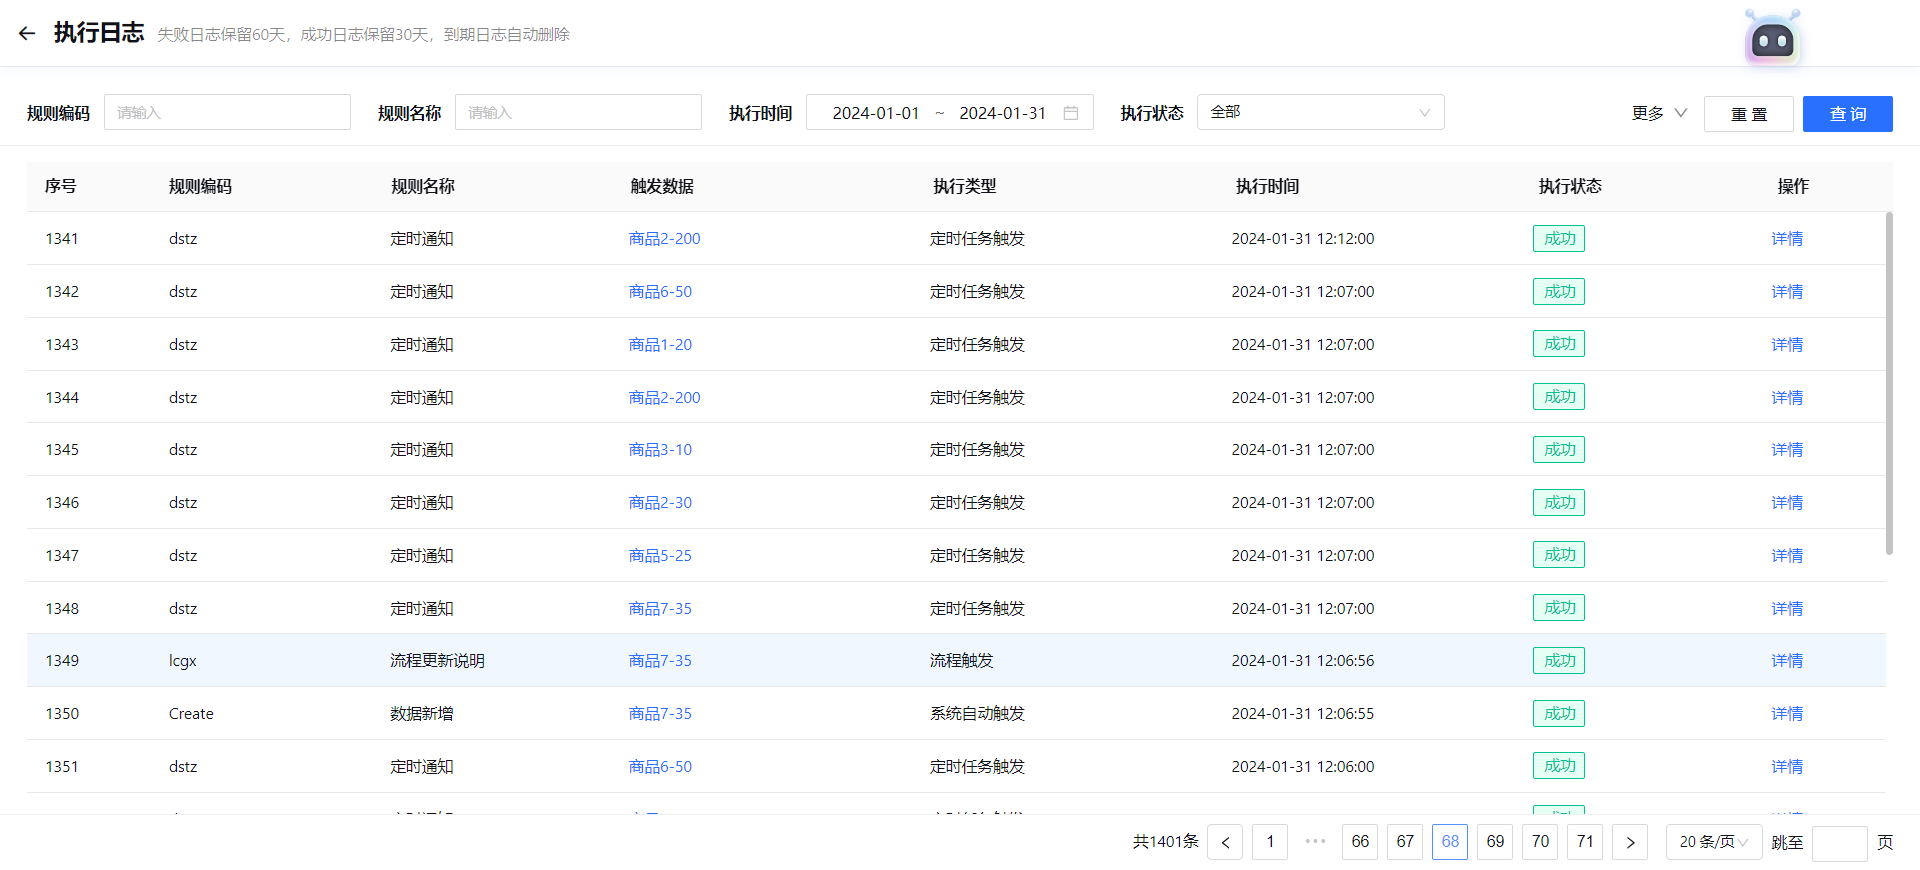Expand the 更多 filter options
Image resolution: width=1920 pixels, height=870 pixels.
(x=1659, y=113)
